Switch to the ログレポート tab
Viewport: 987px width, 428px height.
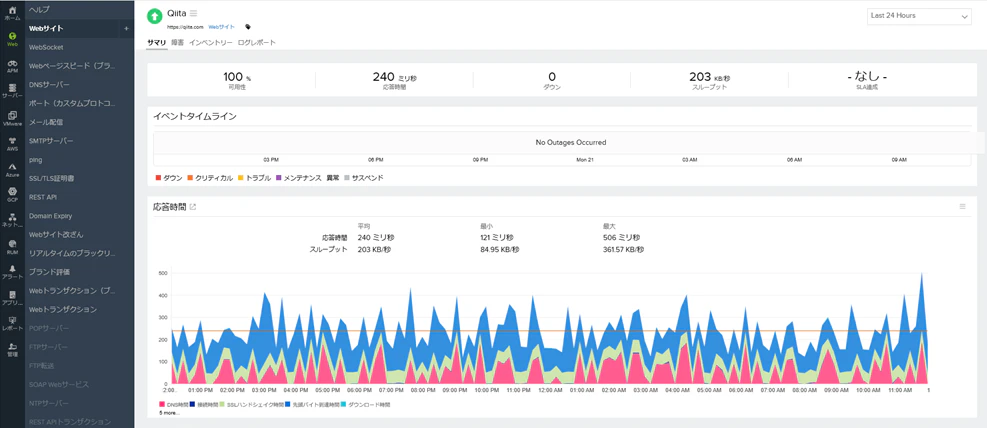pyautogui.click(x=257, y=43)
